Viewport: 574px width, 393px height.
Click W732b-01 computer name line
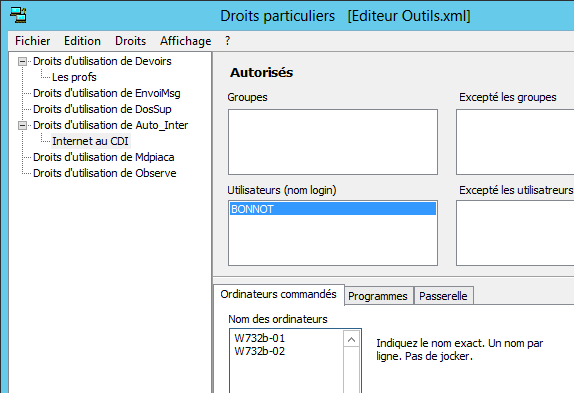pyautogui.click(x=260, y=338)
